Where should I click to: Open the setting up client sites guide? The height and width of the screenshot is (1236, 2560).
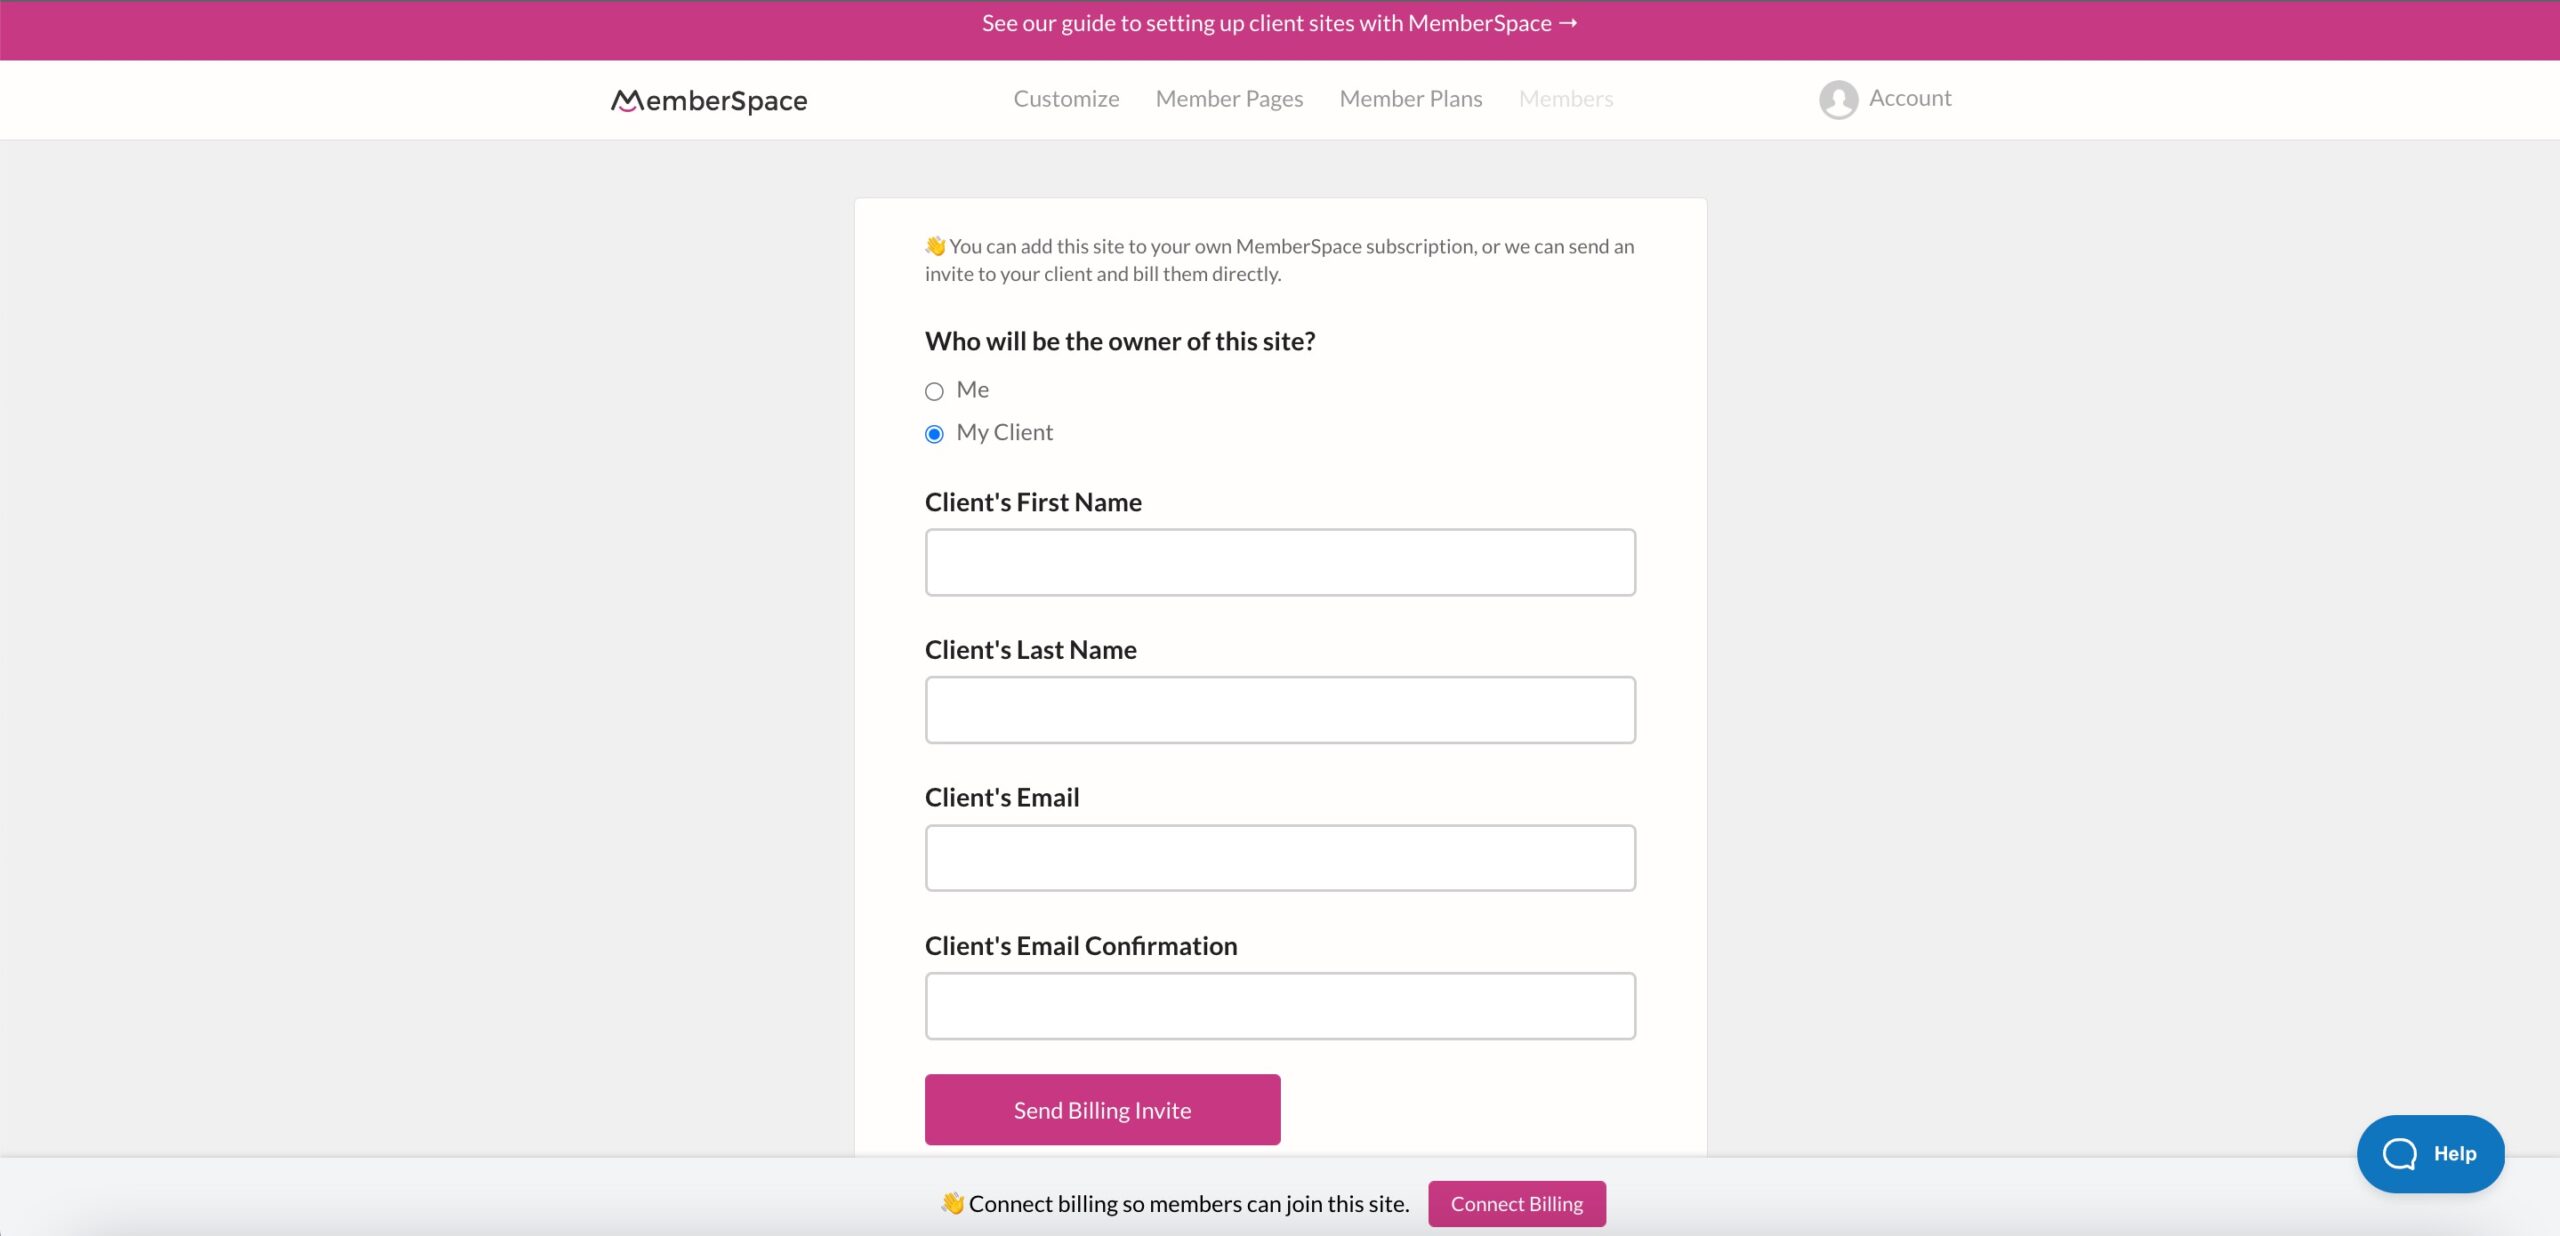click(x=1278, y=23)
